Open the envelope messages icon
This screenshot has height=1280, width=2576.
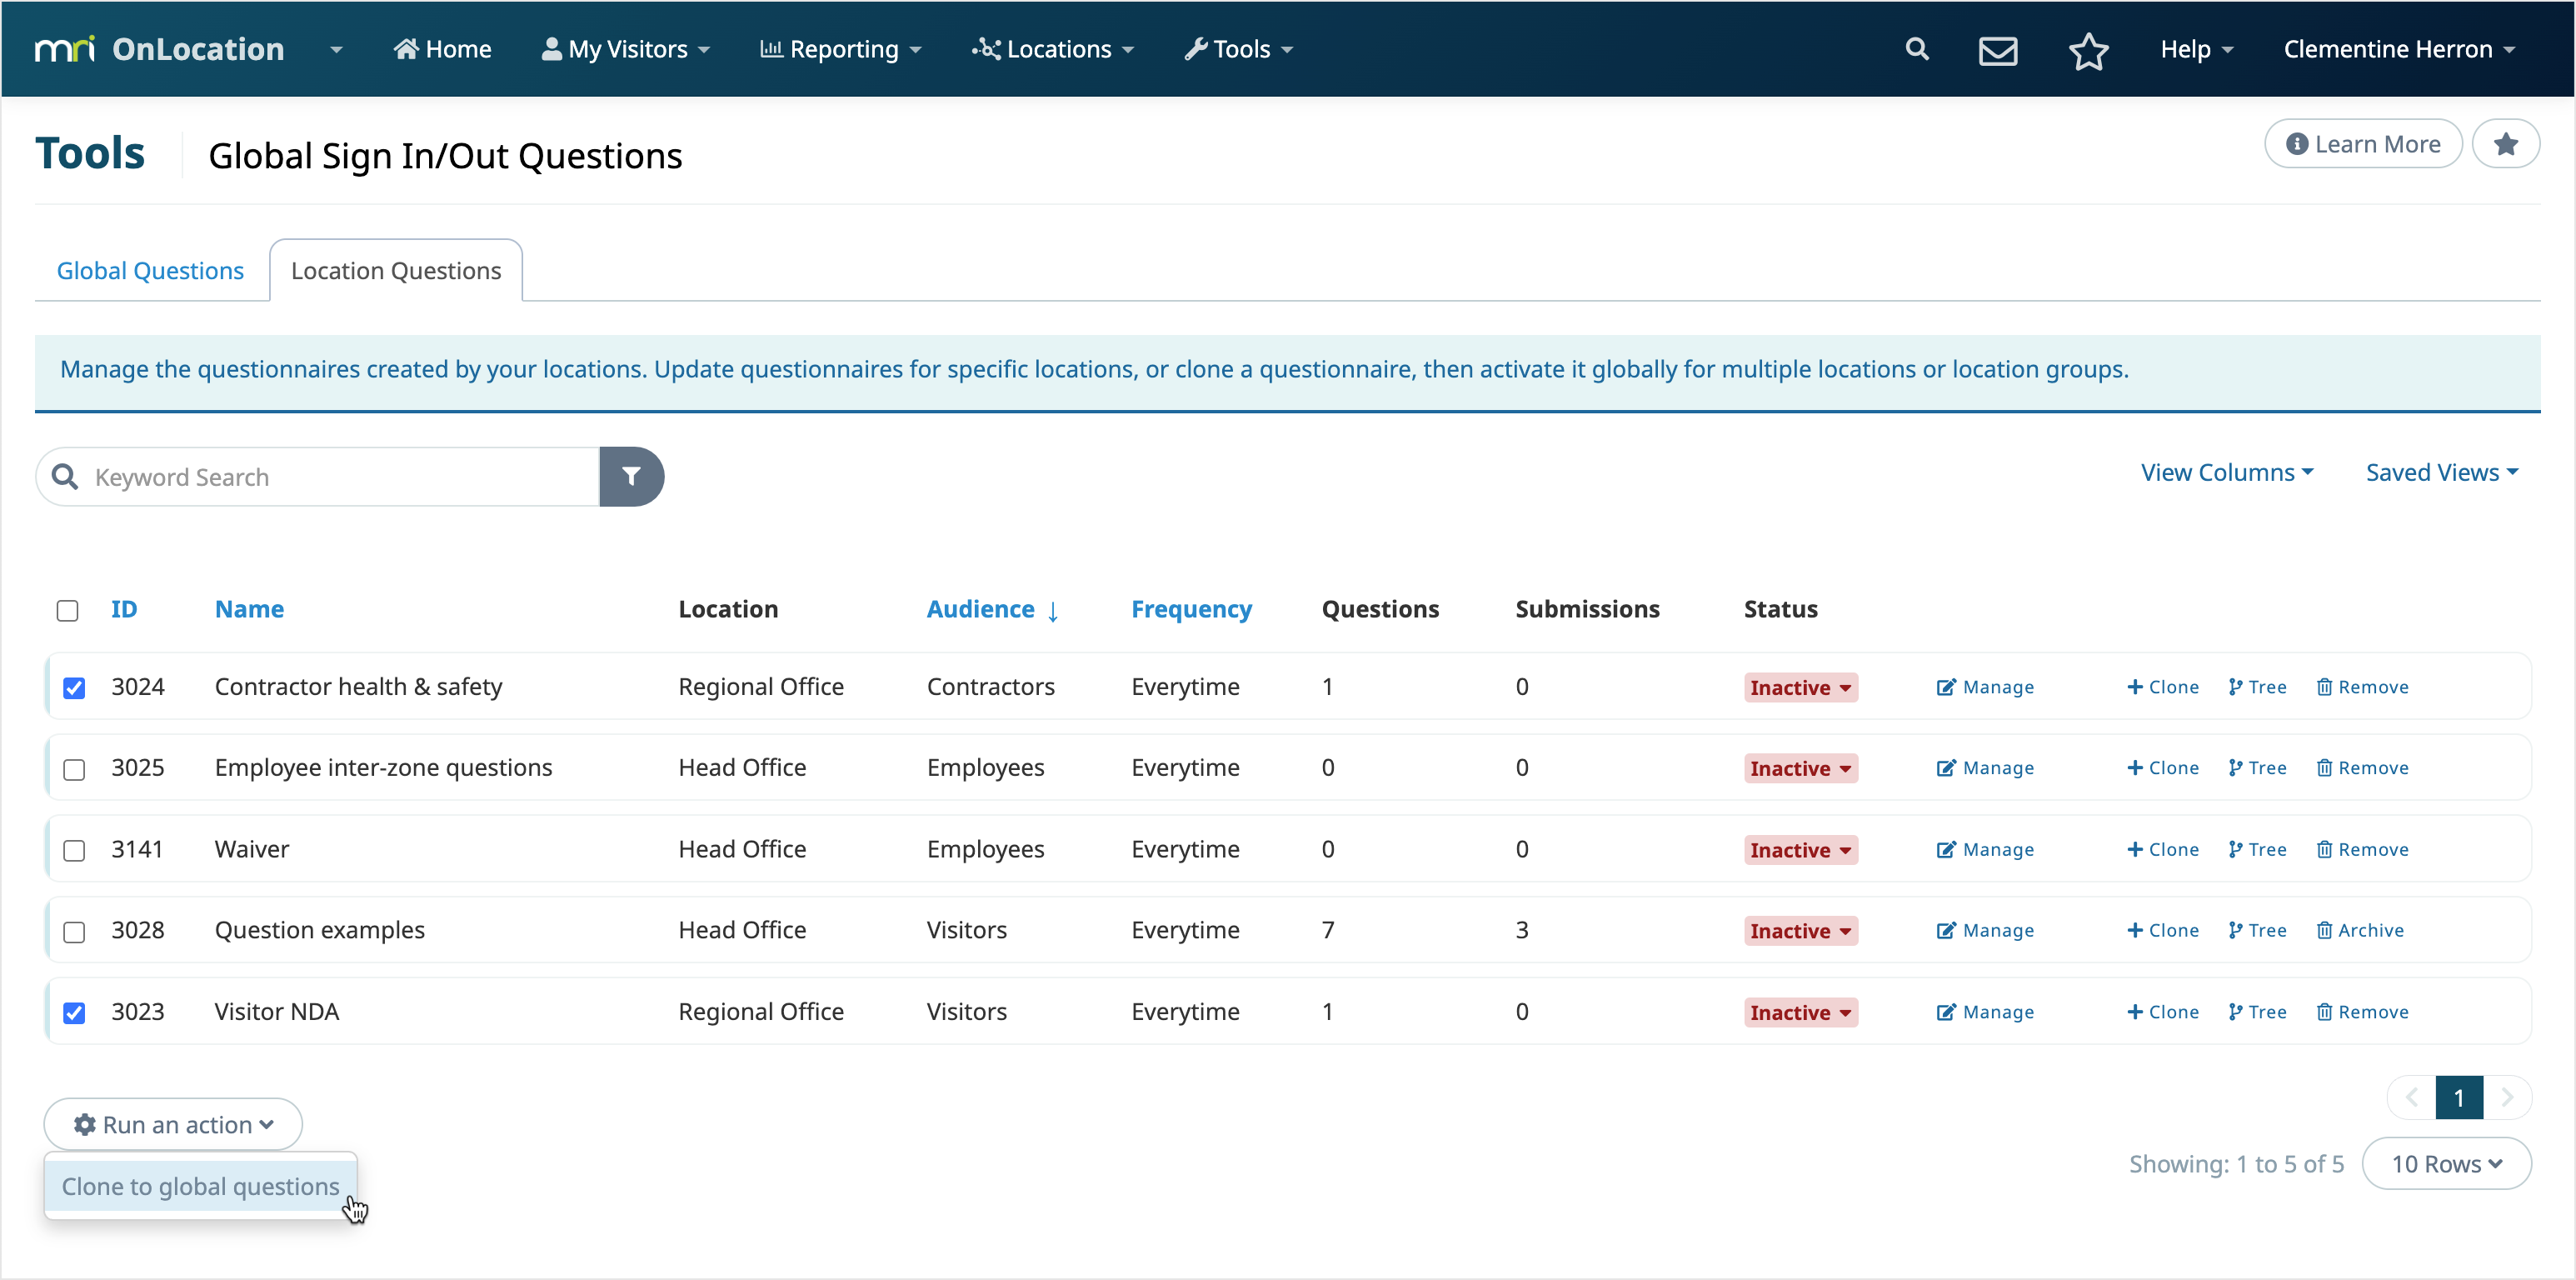[x=1998, y=50]
